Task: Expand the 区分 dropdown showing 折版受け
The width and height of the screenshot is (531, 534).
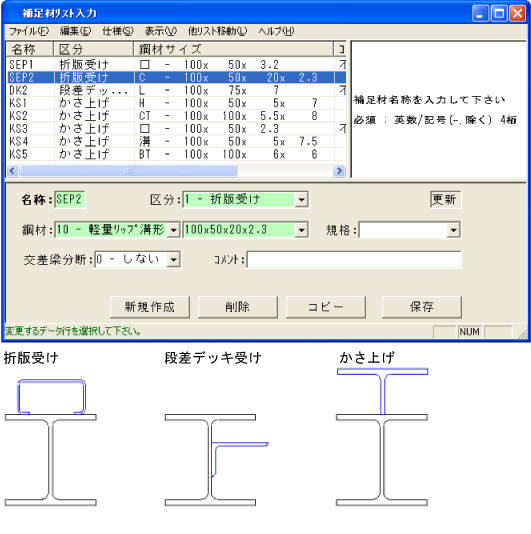Action: tap(301, 200)
